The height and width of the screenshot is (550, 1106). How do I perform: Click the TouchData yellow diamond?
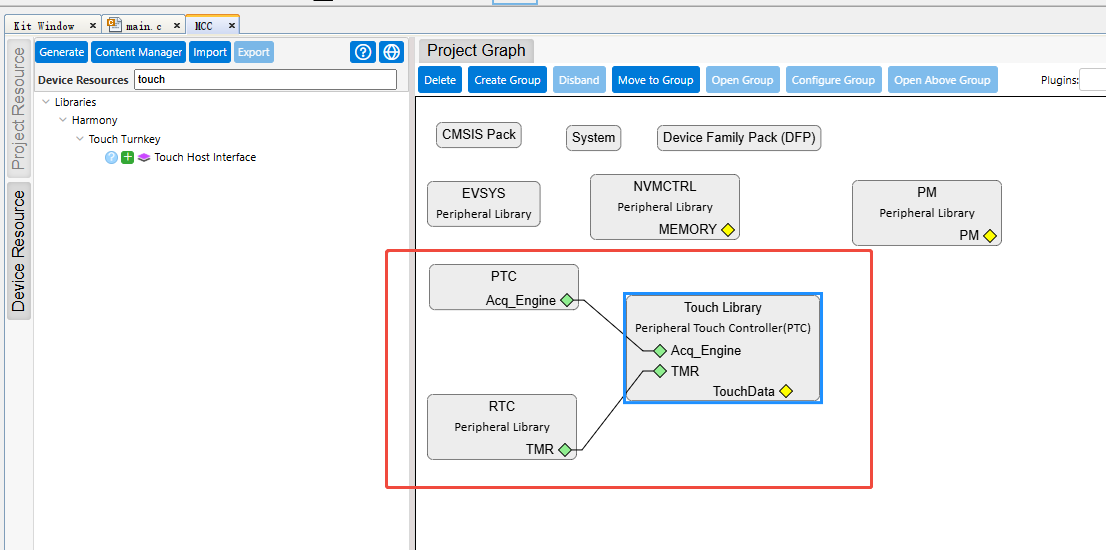[786, 391]
